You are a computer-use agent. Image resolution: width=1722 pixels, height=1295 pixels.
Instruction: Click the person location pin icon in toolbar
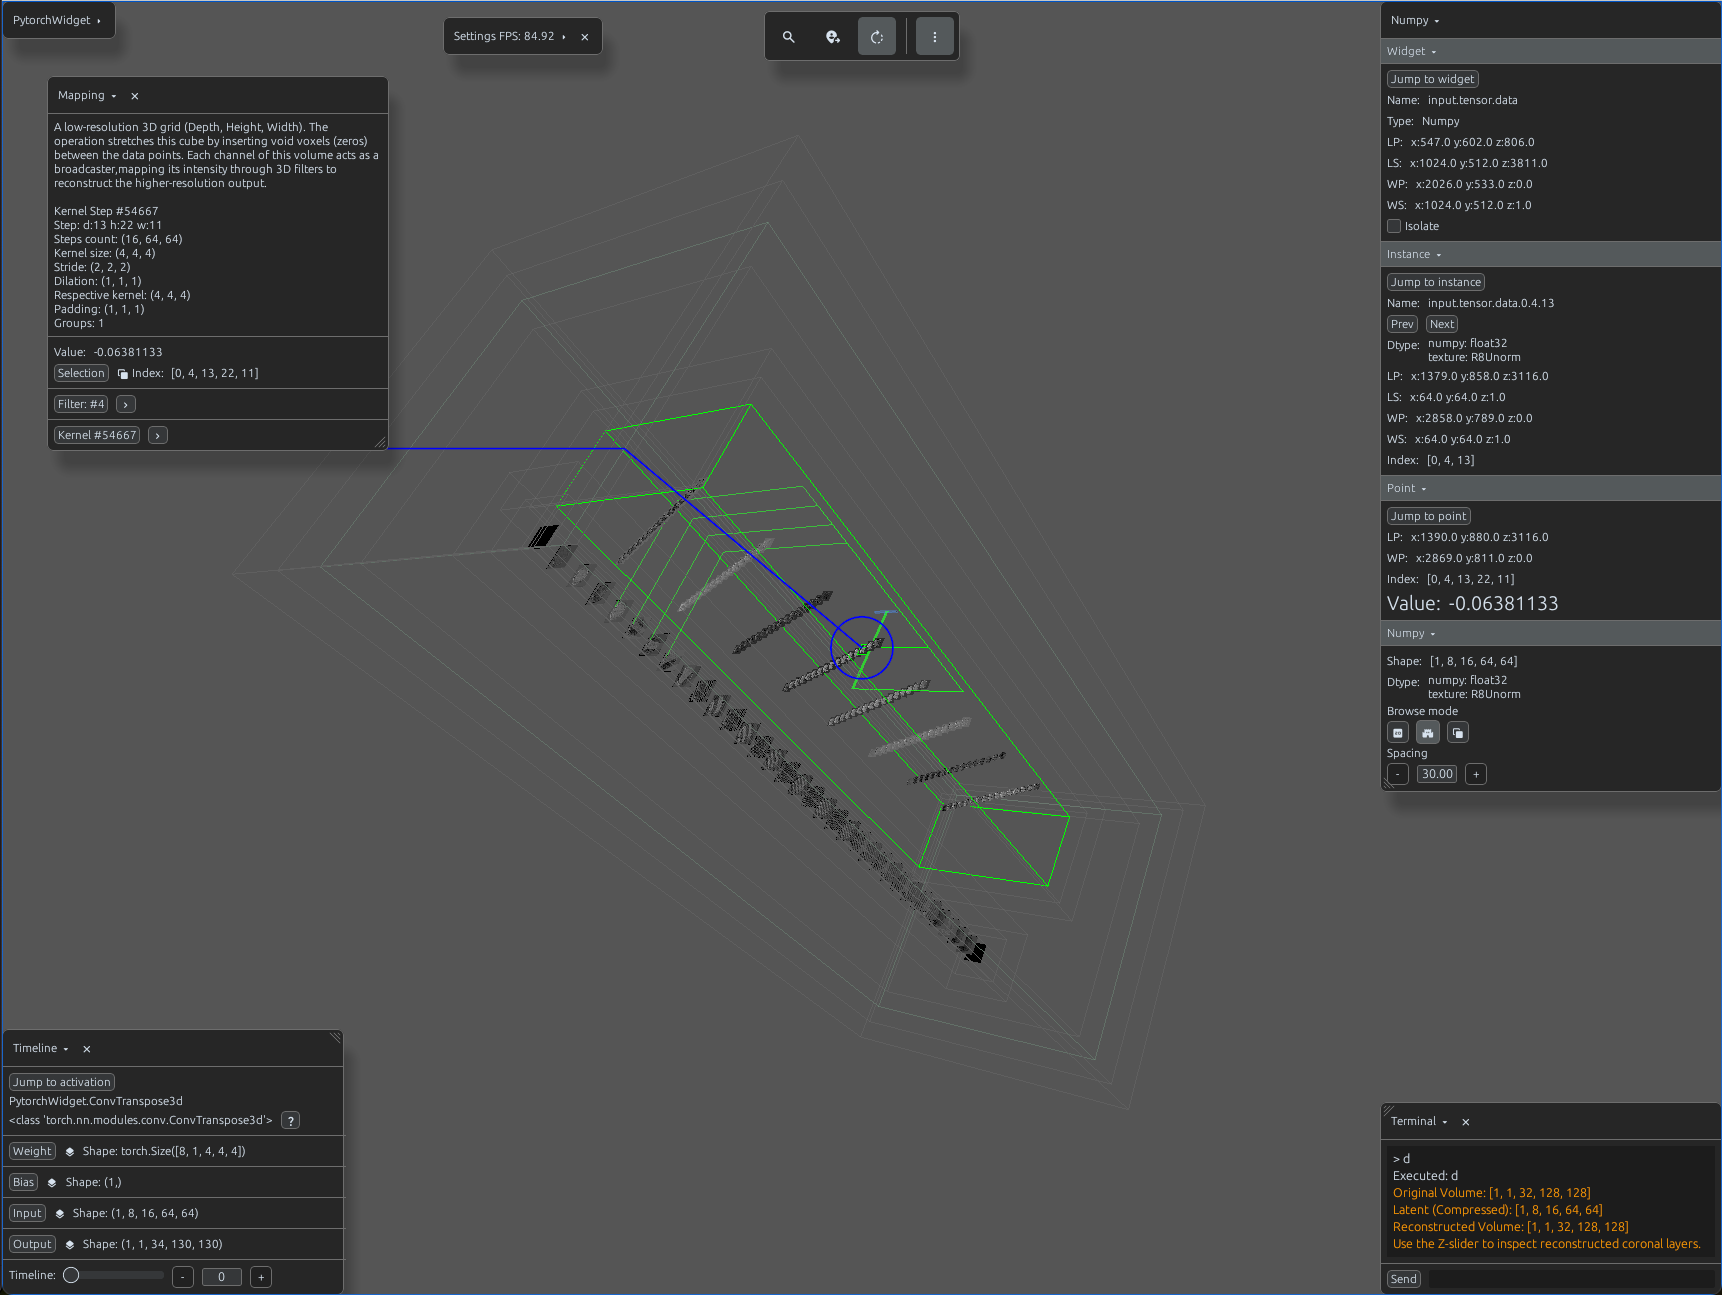click(x=833, y=37)
